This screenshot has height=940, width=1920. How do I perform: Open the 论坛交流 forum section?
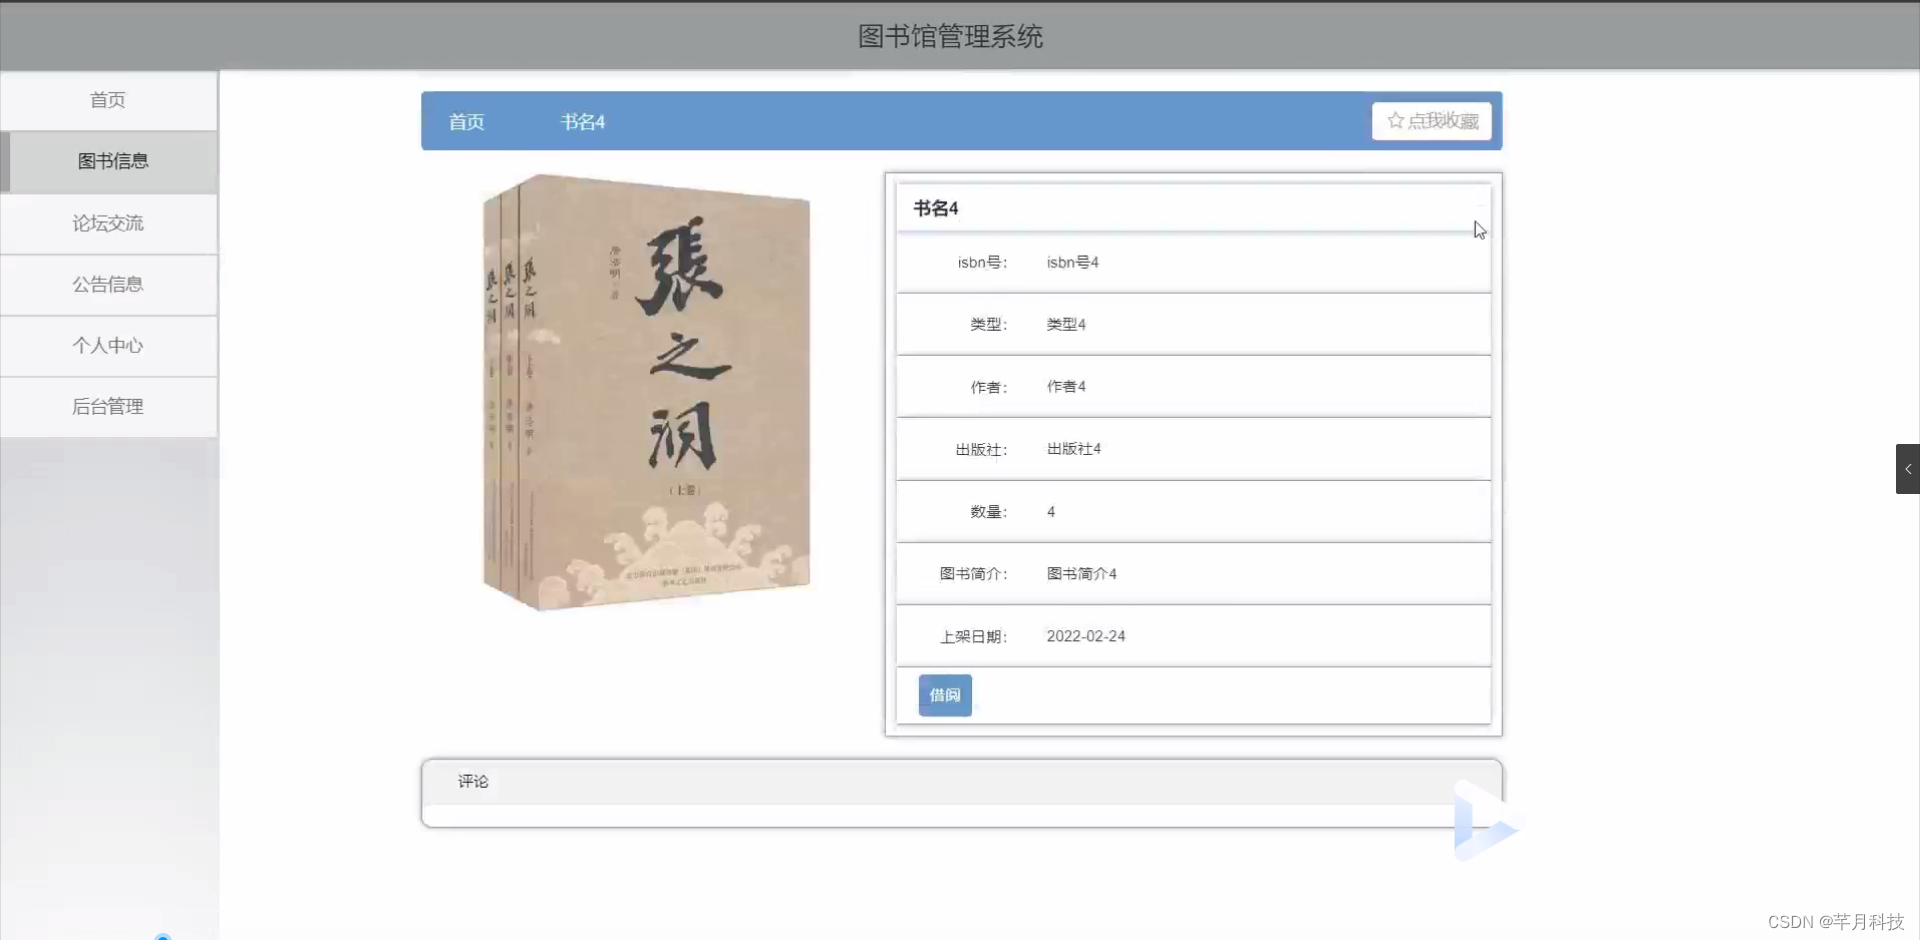click(109, 223)
